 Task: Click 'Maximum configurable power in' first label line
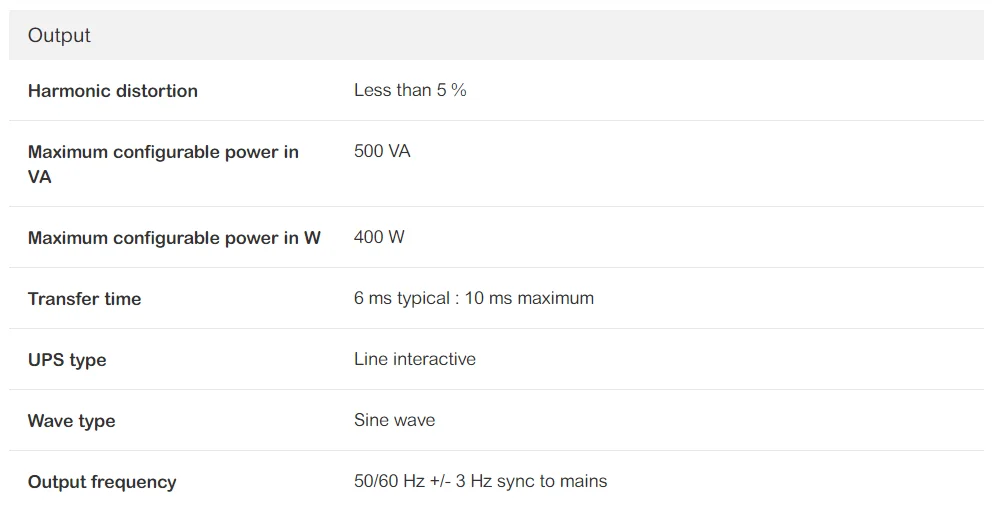click(x=163, y=152)
